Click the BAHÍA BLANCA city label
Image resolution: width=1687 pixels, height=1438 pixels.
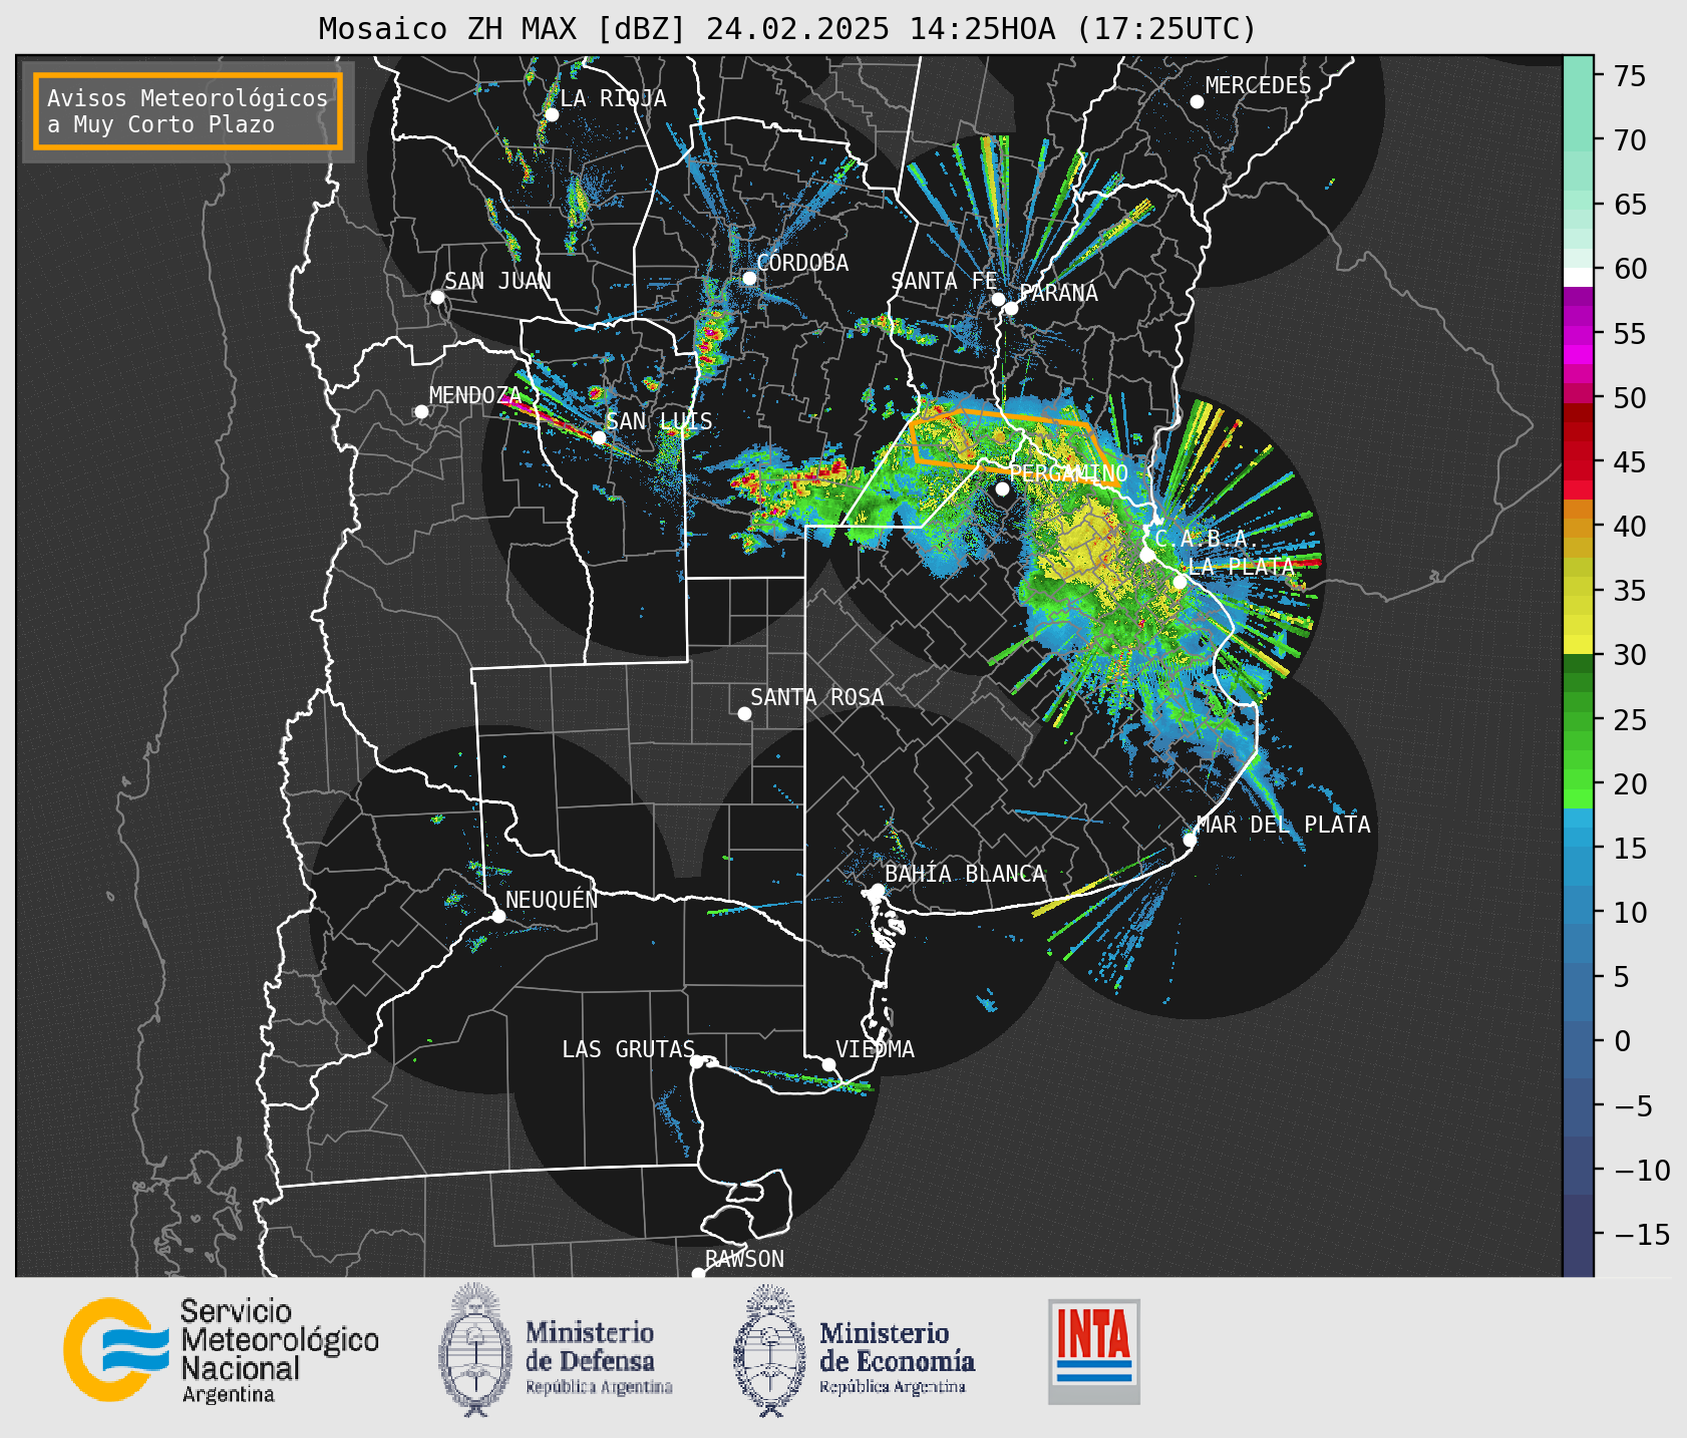point(965,874)
